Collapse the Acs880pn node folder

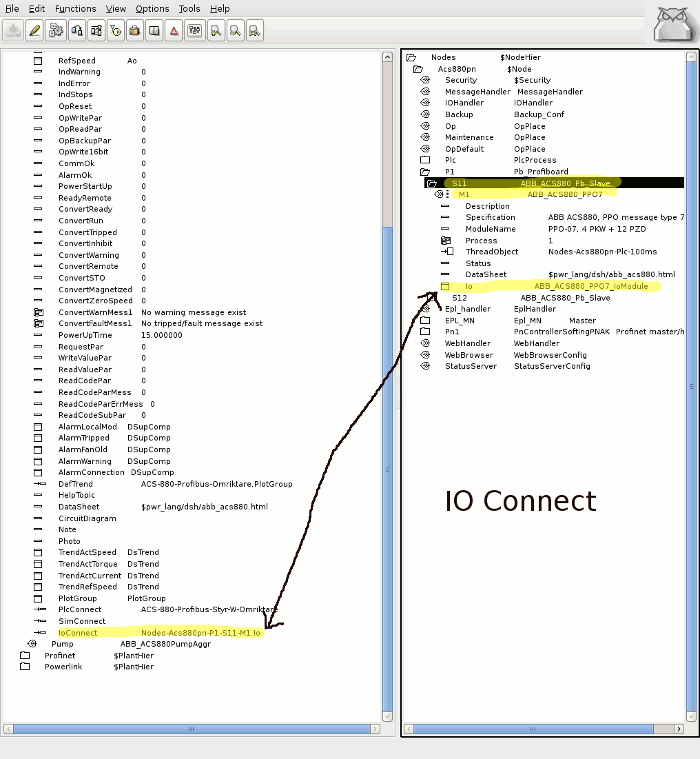[418, 69]
